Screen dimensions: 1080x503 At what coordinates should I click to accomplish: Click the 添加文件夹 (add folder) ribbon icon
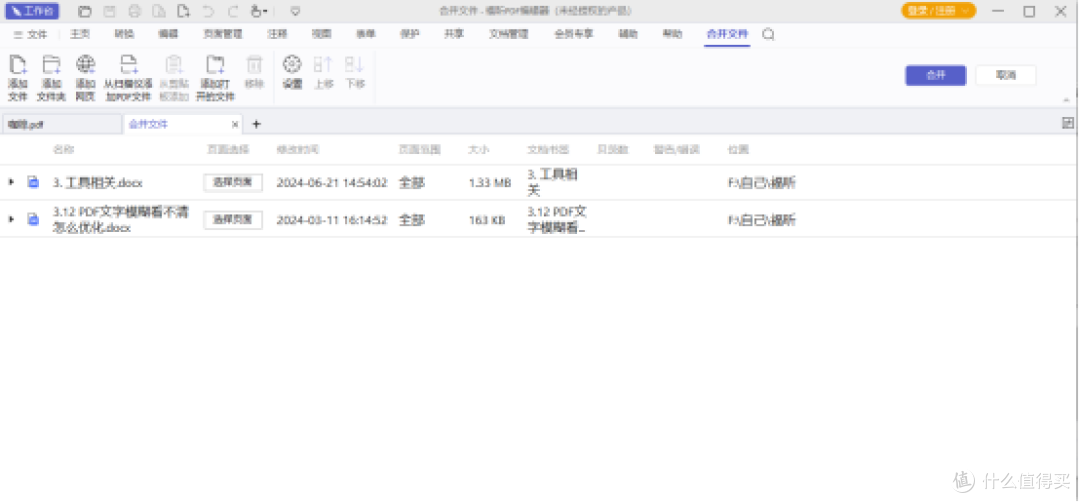[51, 65]
